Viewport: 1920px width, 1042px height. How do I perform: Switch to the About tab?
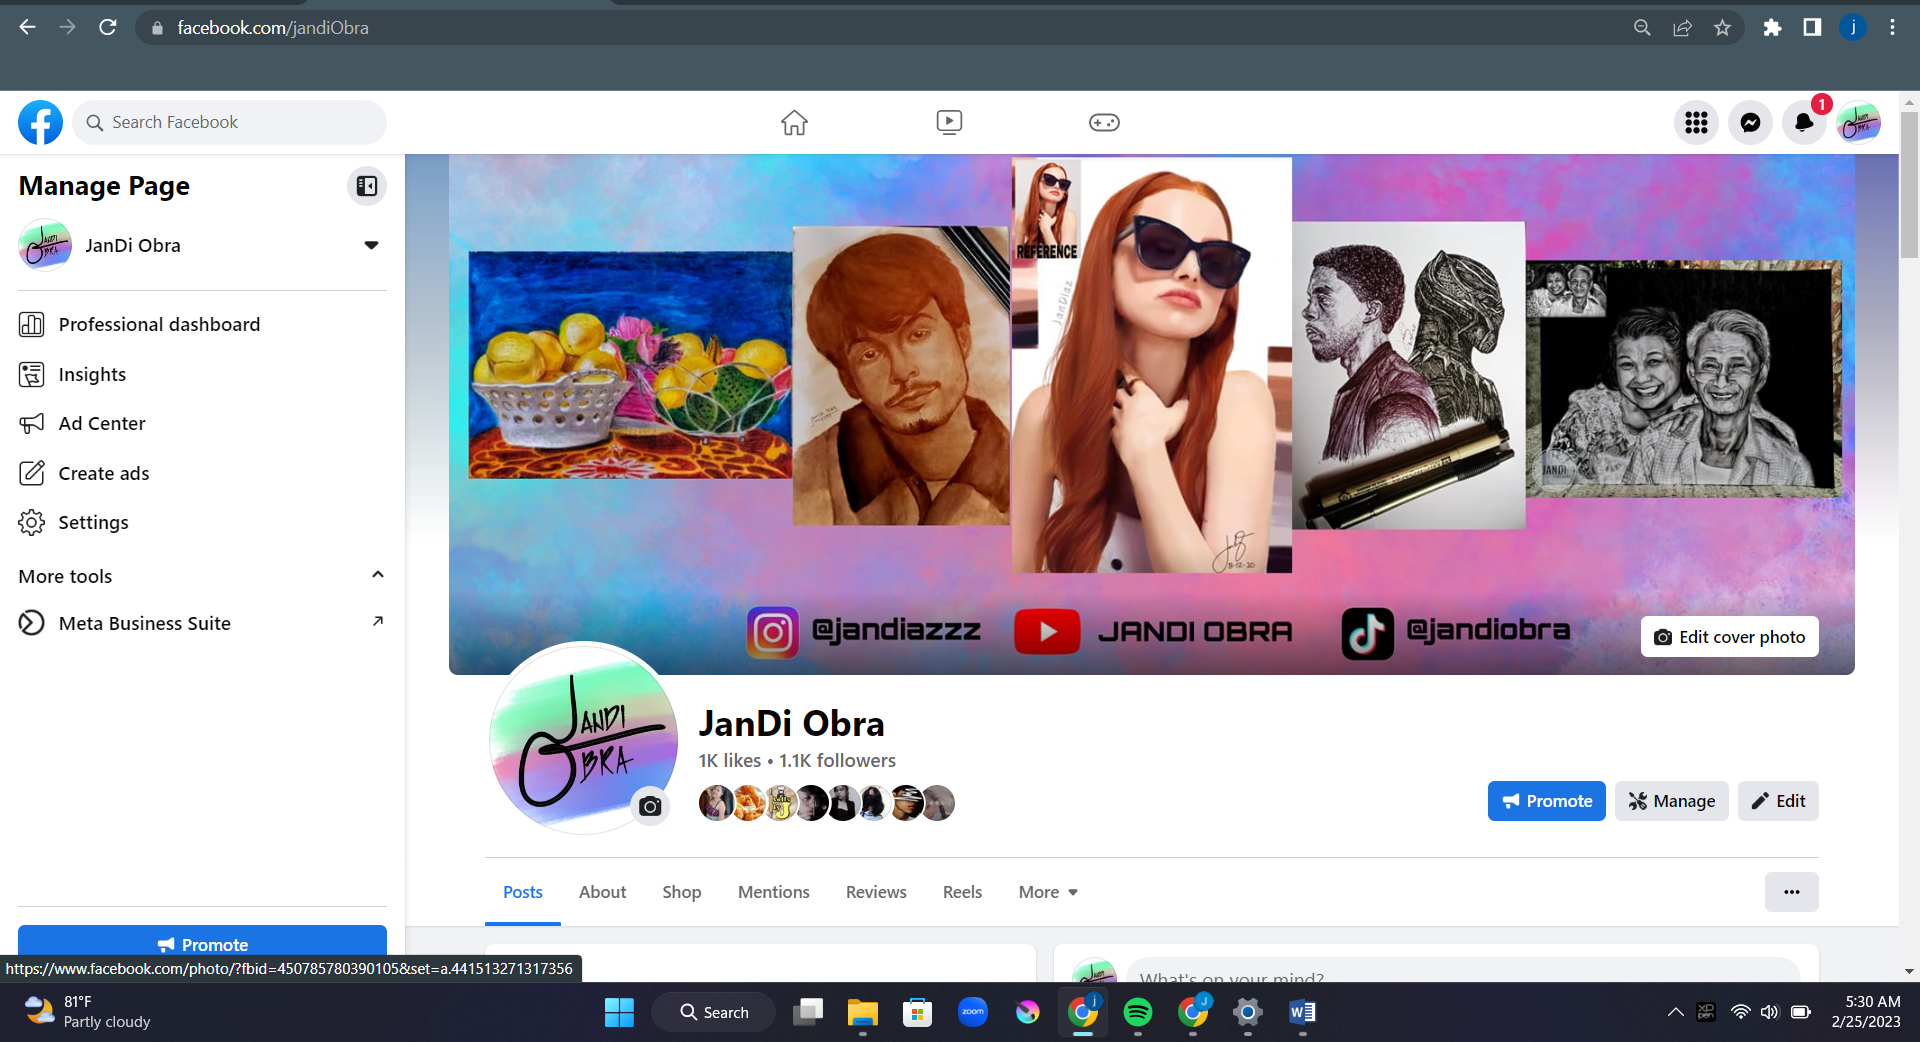click(x=602, y=892)
